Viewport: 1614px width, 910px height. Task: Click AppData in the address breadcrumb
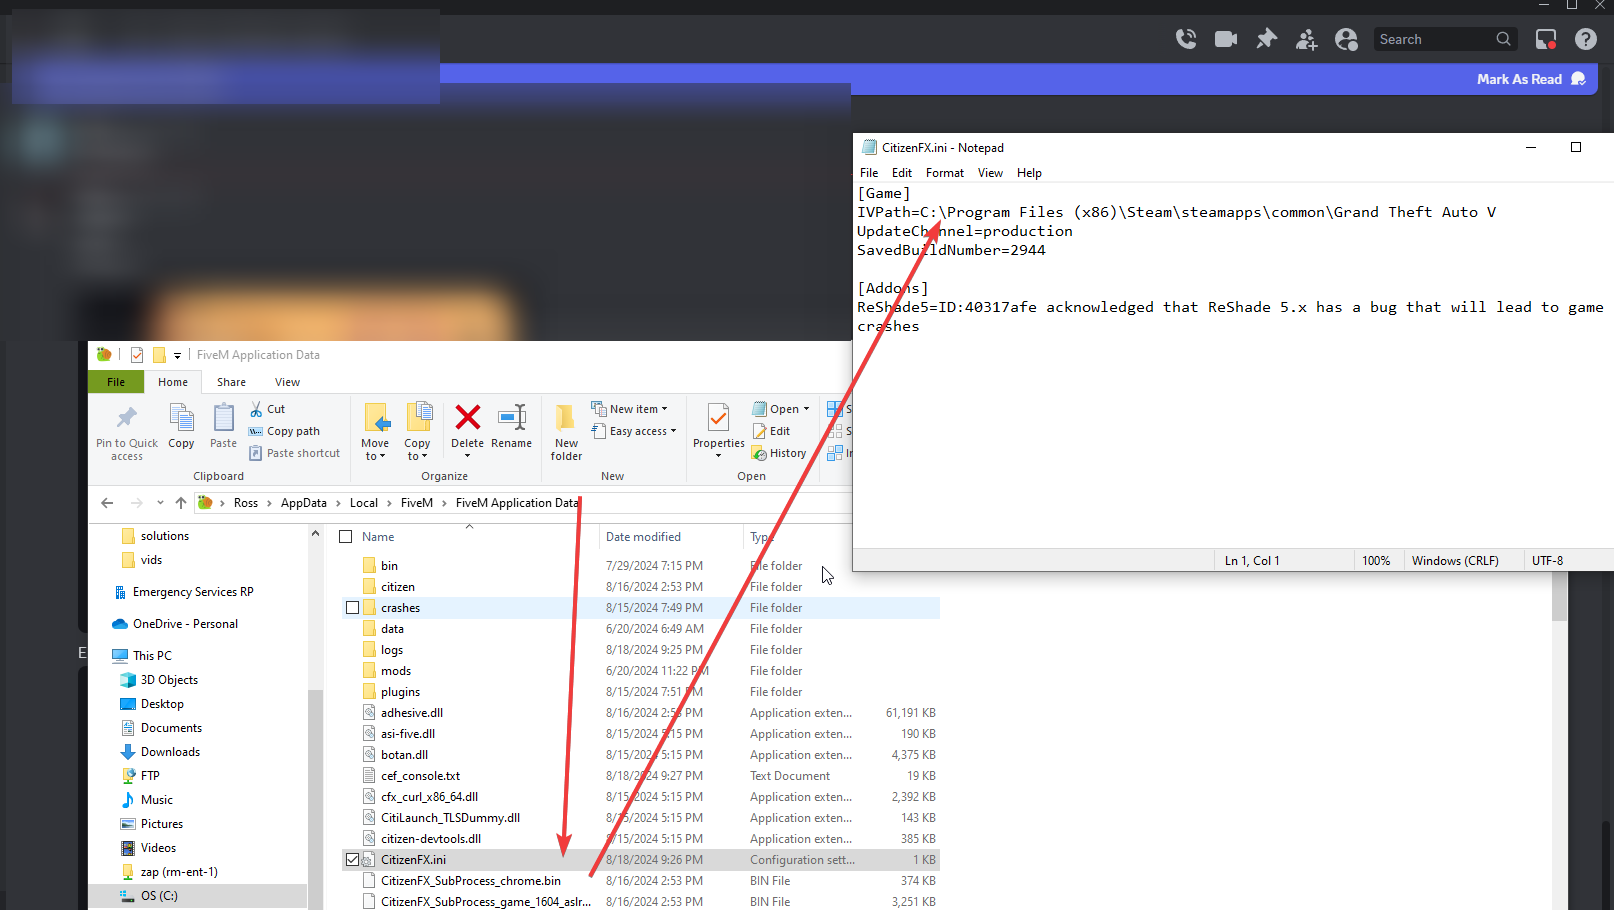pyautogui.click(x=304, y=503)
